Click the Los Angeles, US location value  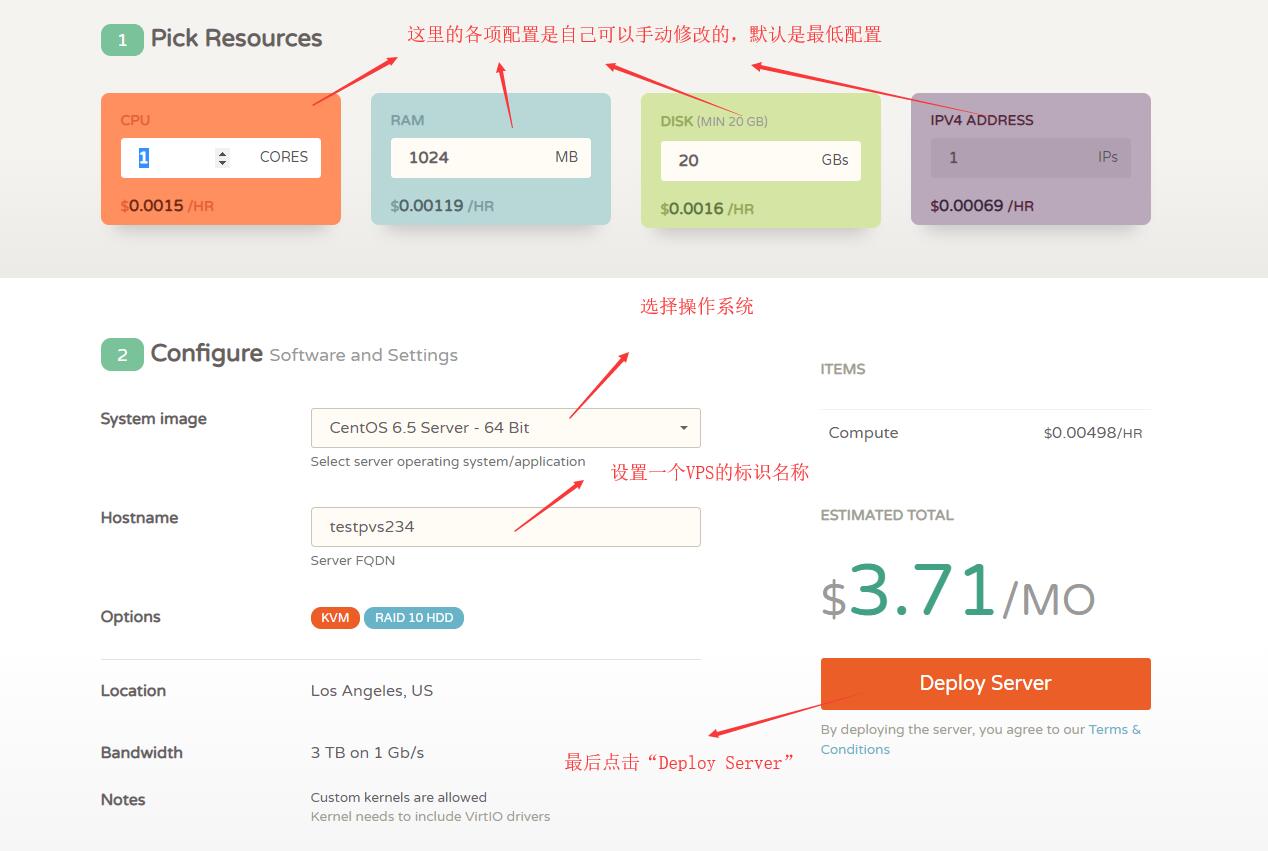click(x=372, y=691)
